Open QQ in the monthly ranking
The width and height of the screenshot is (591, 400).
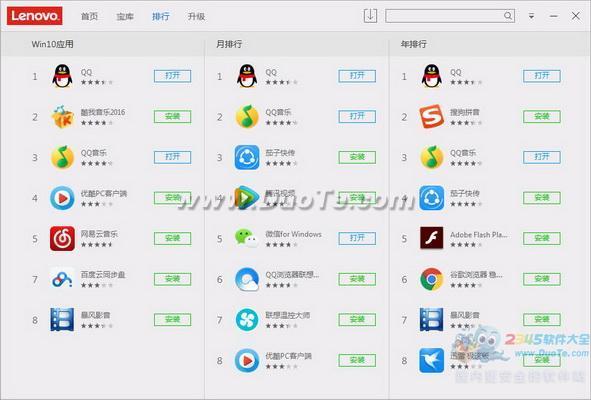pyautogui.click(x=357, y=76)
